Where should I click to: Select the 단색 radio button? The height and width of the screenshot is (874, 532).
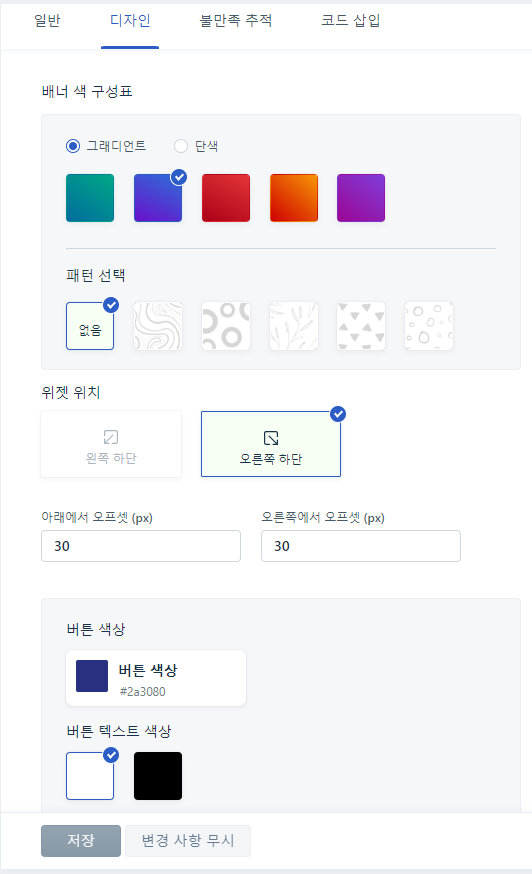point(181,146)
